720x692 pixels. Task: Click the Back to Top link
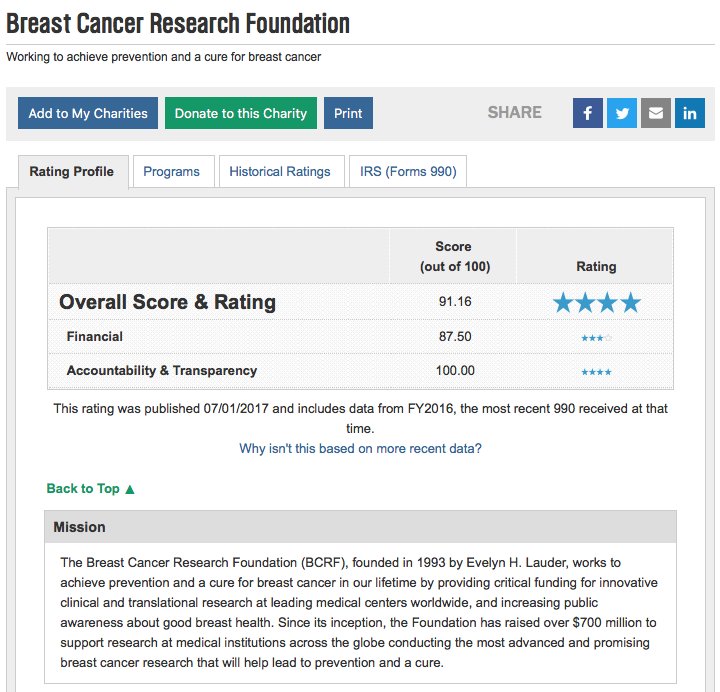tap(90, 489)
